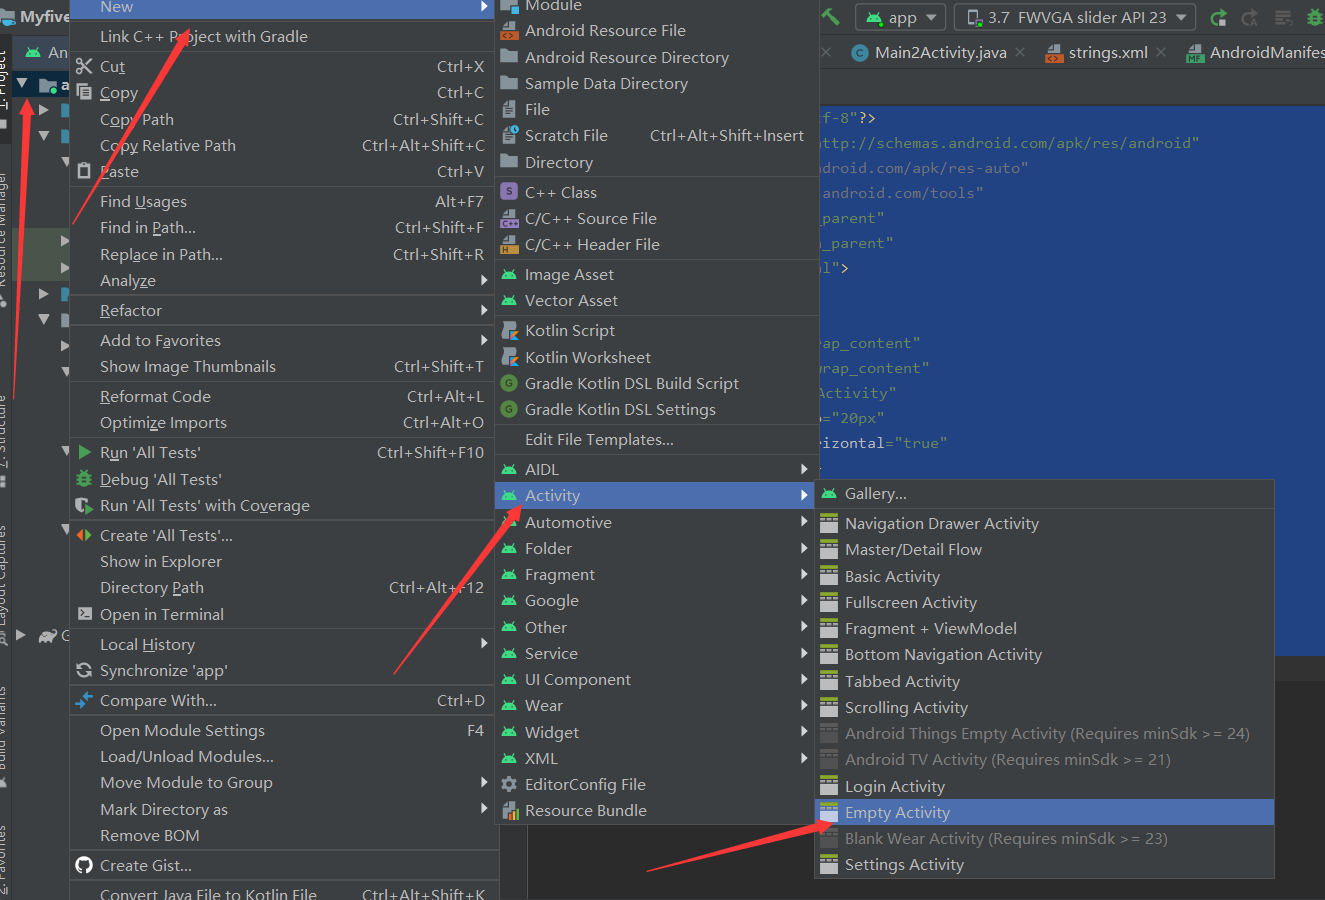This screenshot has width=1325, height=900.
Task: Select Settings Activity
Action: [1044, 864]
